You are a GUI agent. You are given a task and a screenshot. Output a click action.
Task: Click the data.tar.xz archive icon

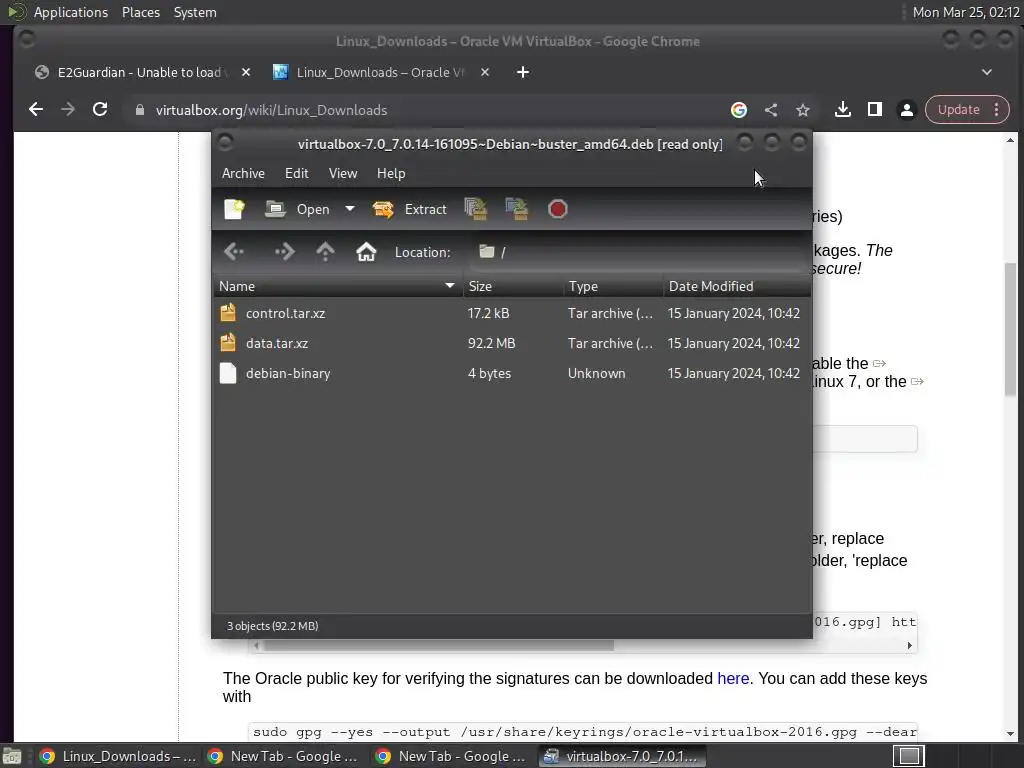coord(228,343)
